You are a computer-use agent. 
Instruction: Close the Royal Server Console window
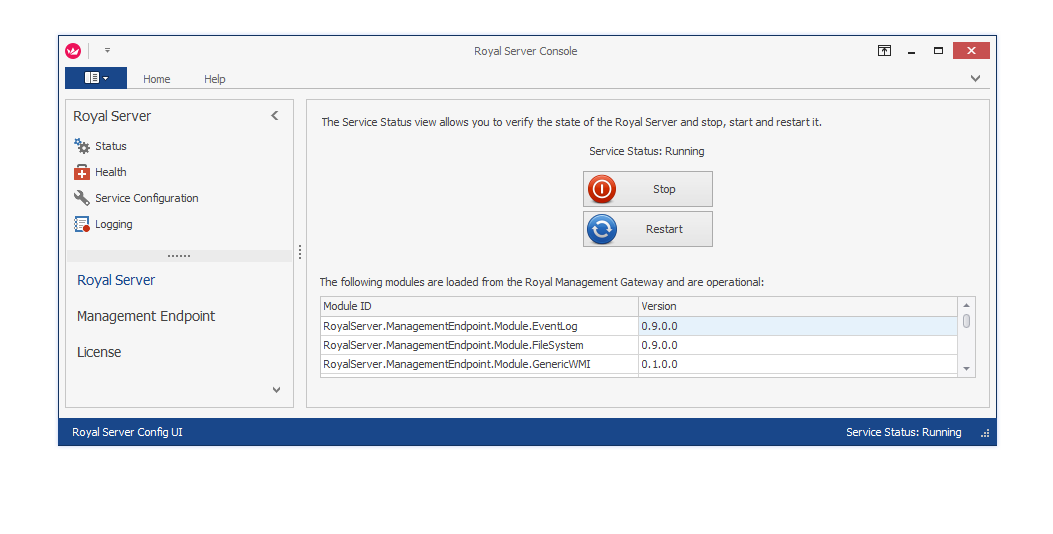(971, 50)
